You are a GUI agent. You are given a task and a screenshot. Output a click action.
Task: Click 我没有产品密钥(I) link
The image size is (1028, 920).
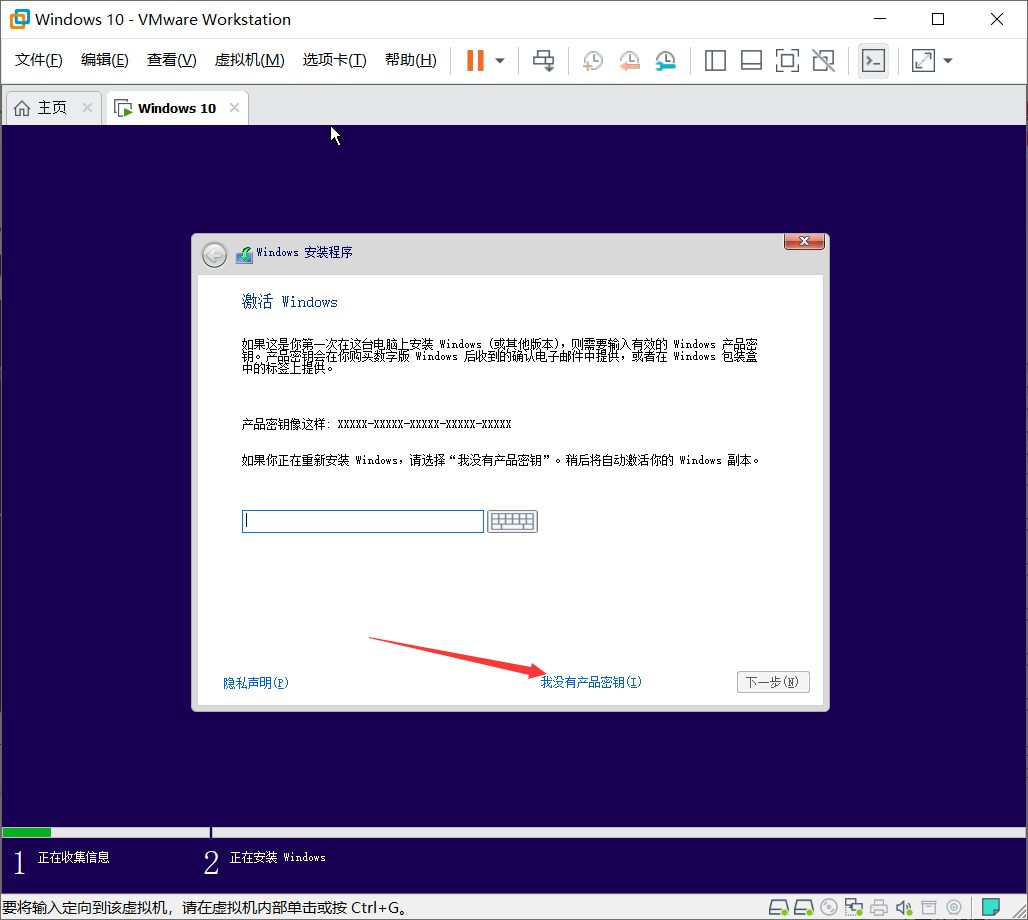pyautogui.click(x=591, y=682)
